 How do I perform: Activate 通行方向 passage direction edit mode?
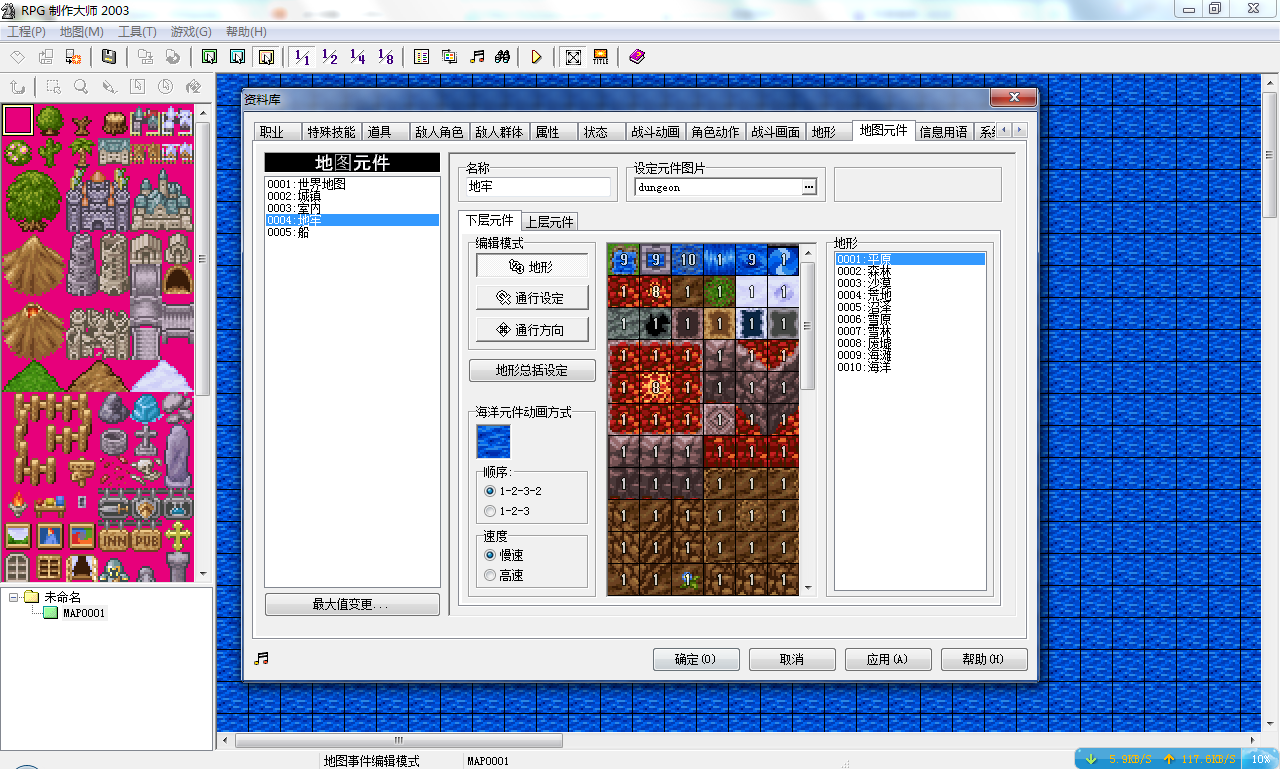532,329
